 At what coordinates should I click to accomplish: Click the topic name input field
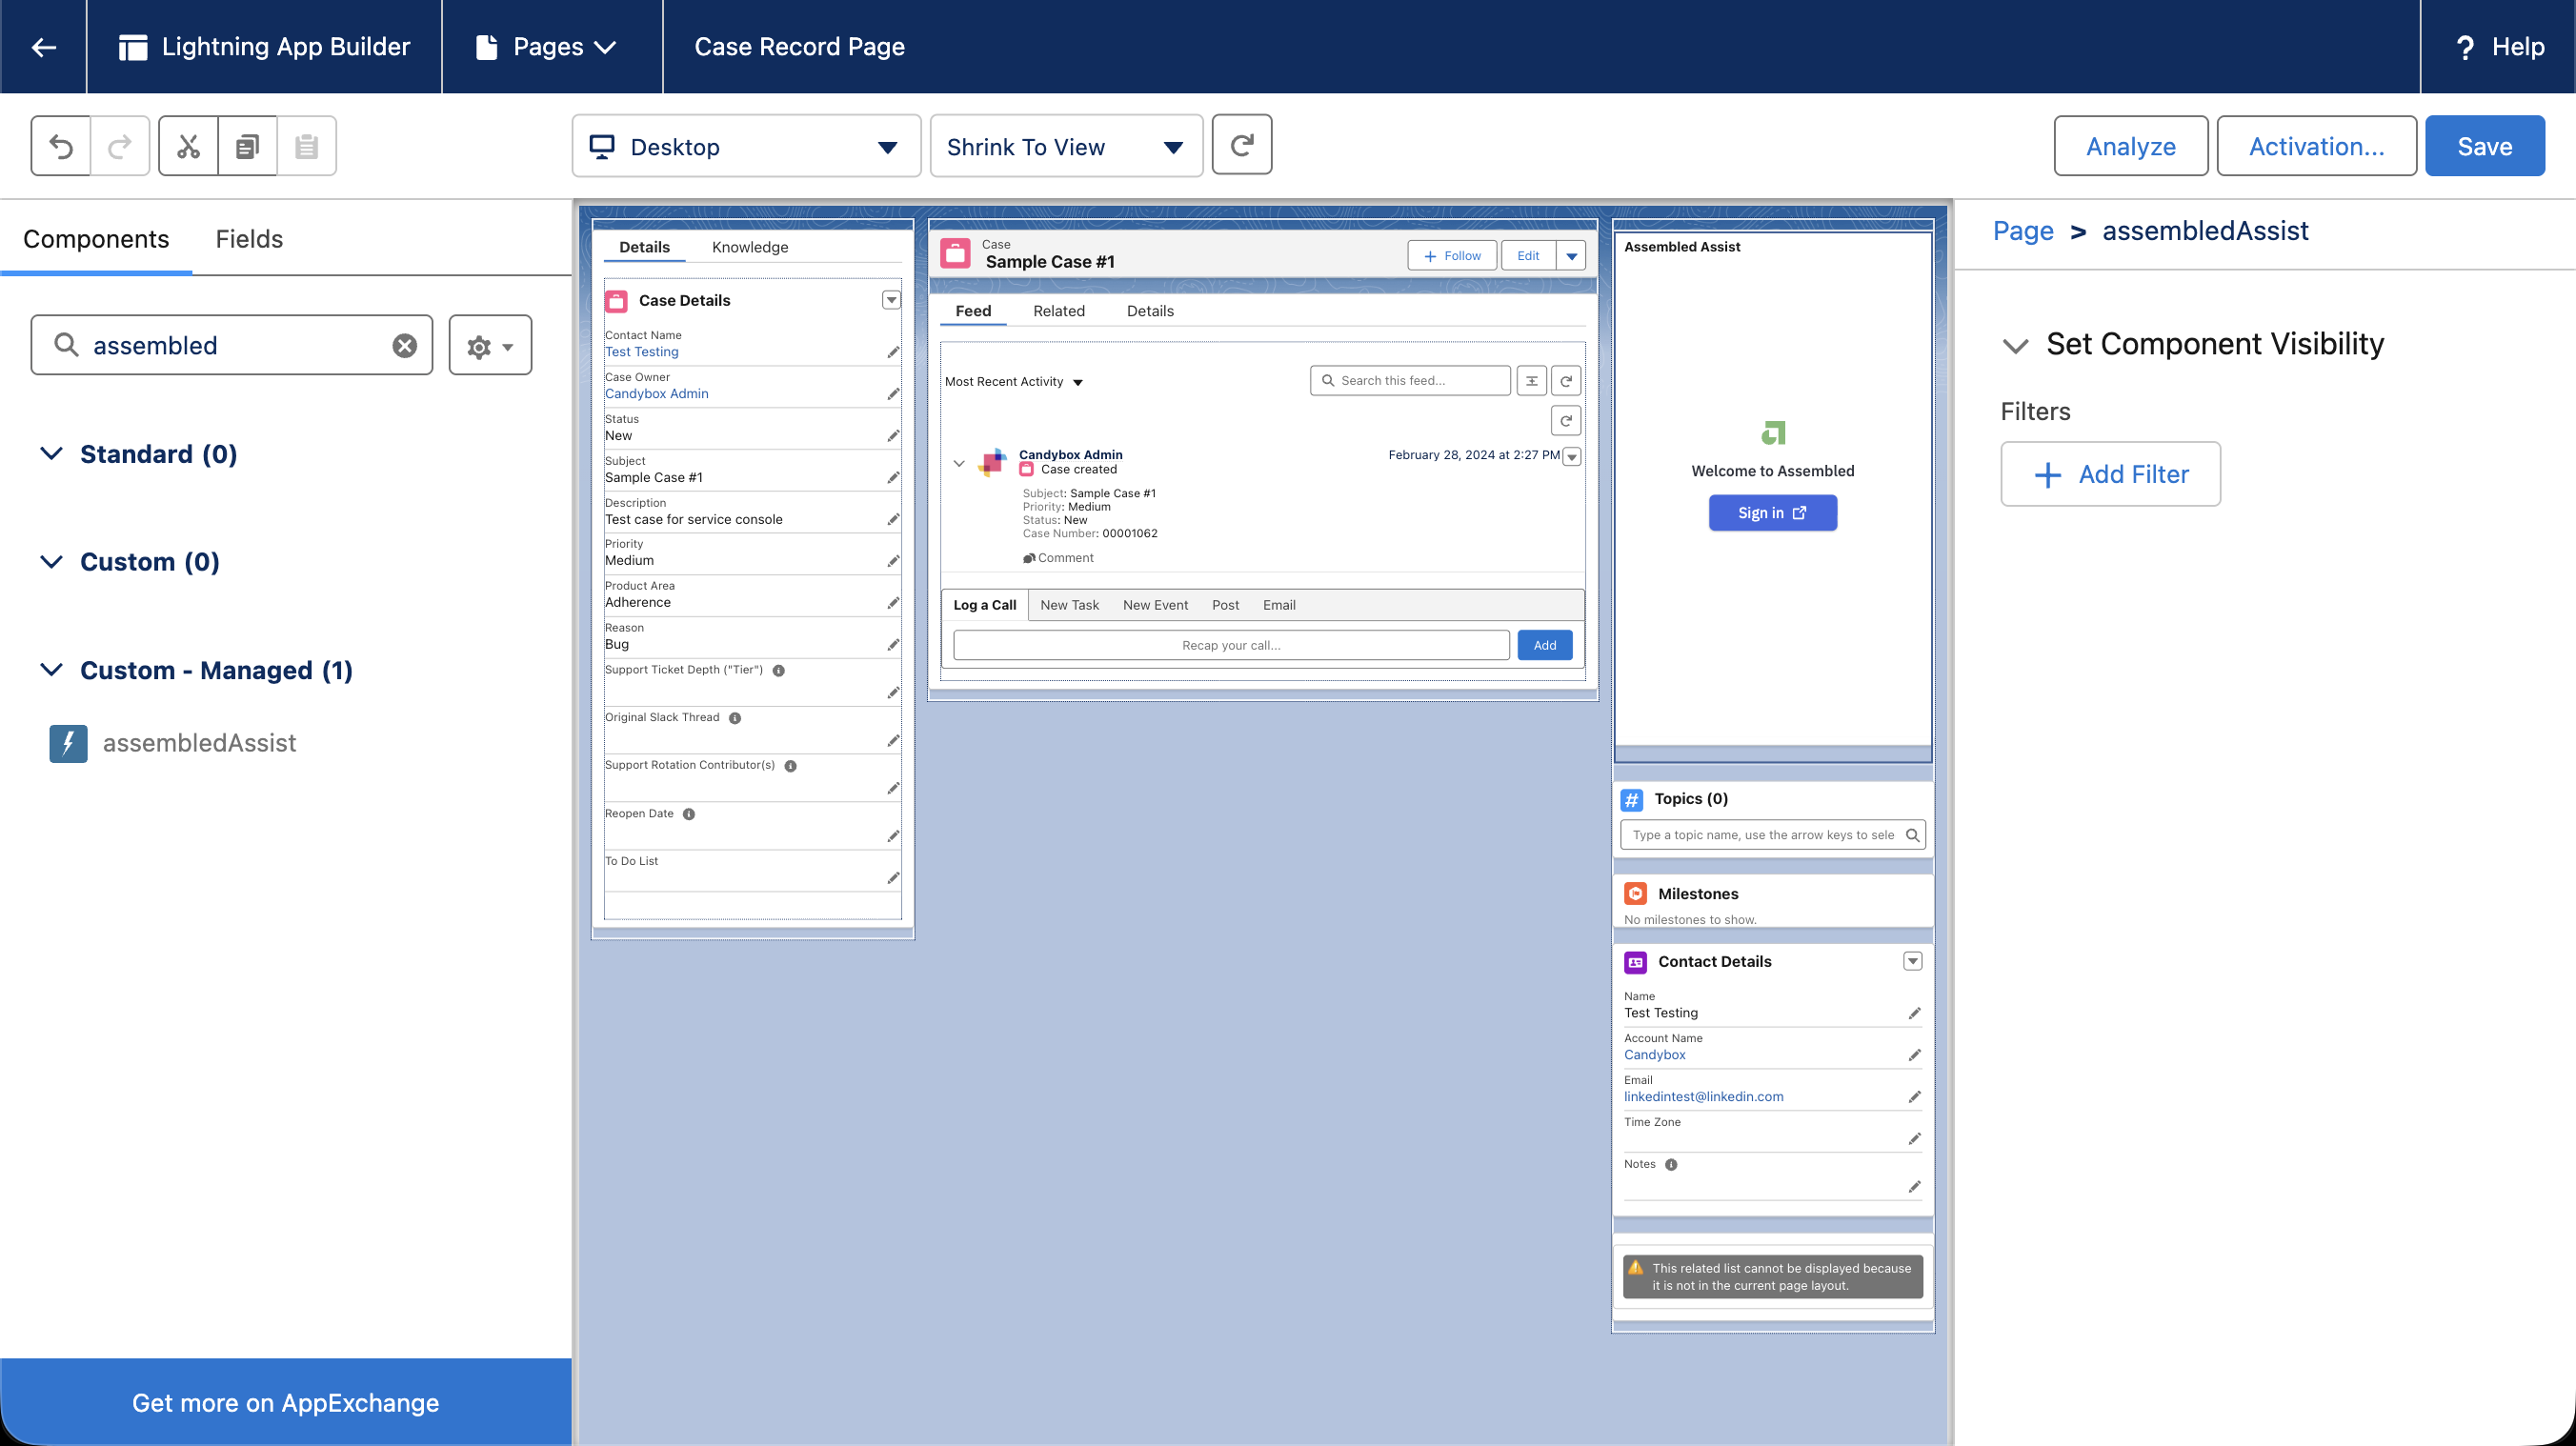coord(1772,835)
